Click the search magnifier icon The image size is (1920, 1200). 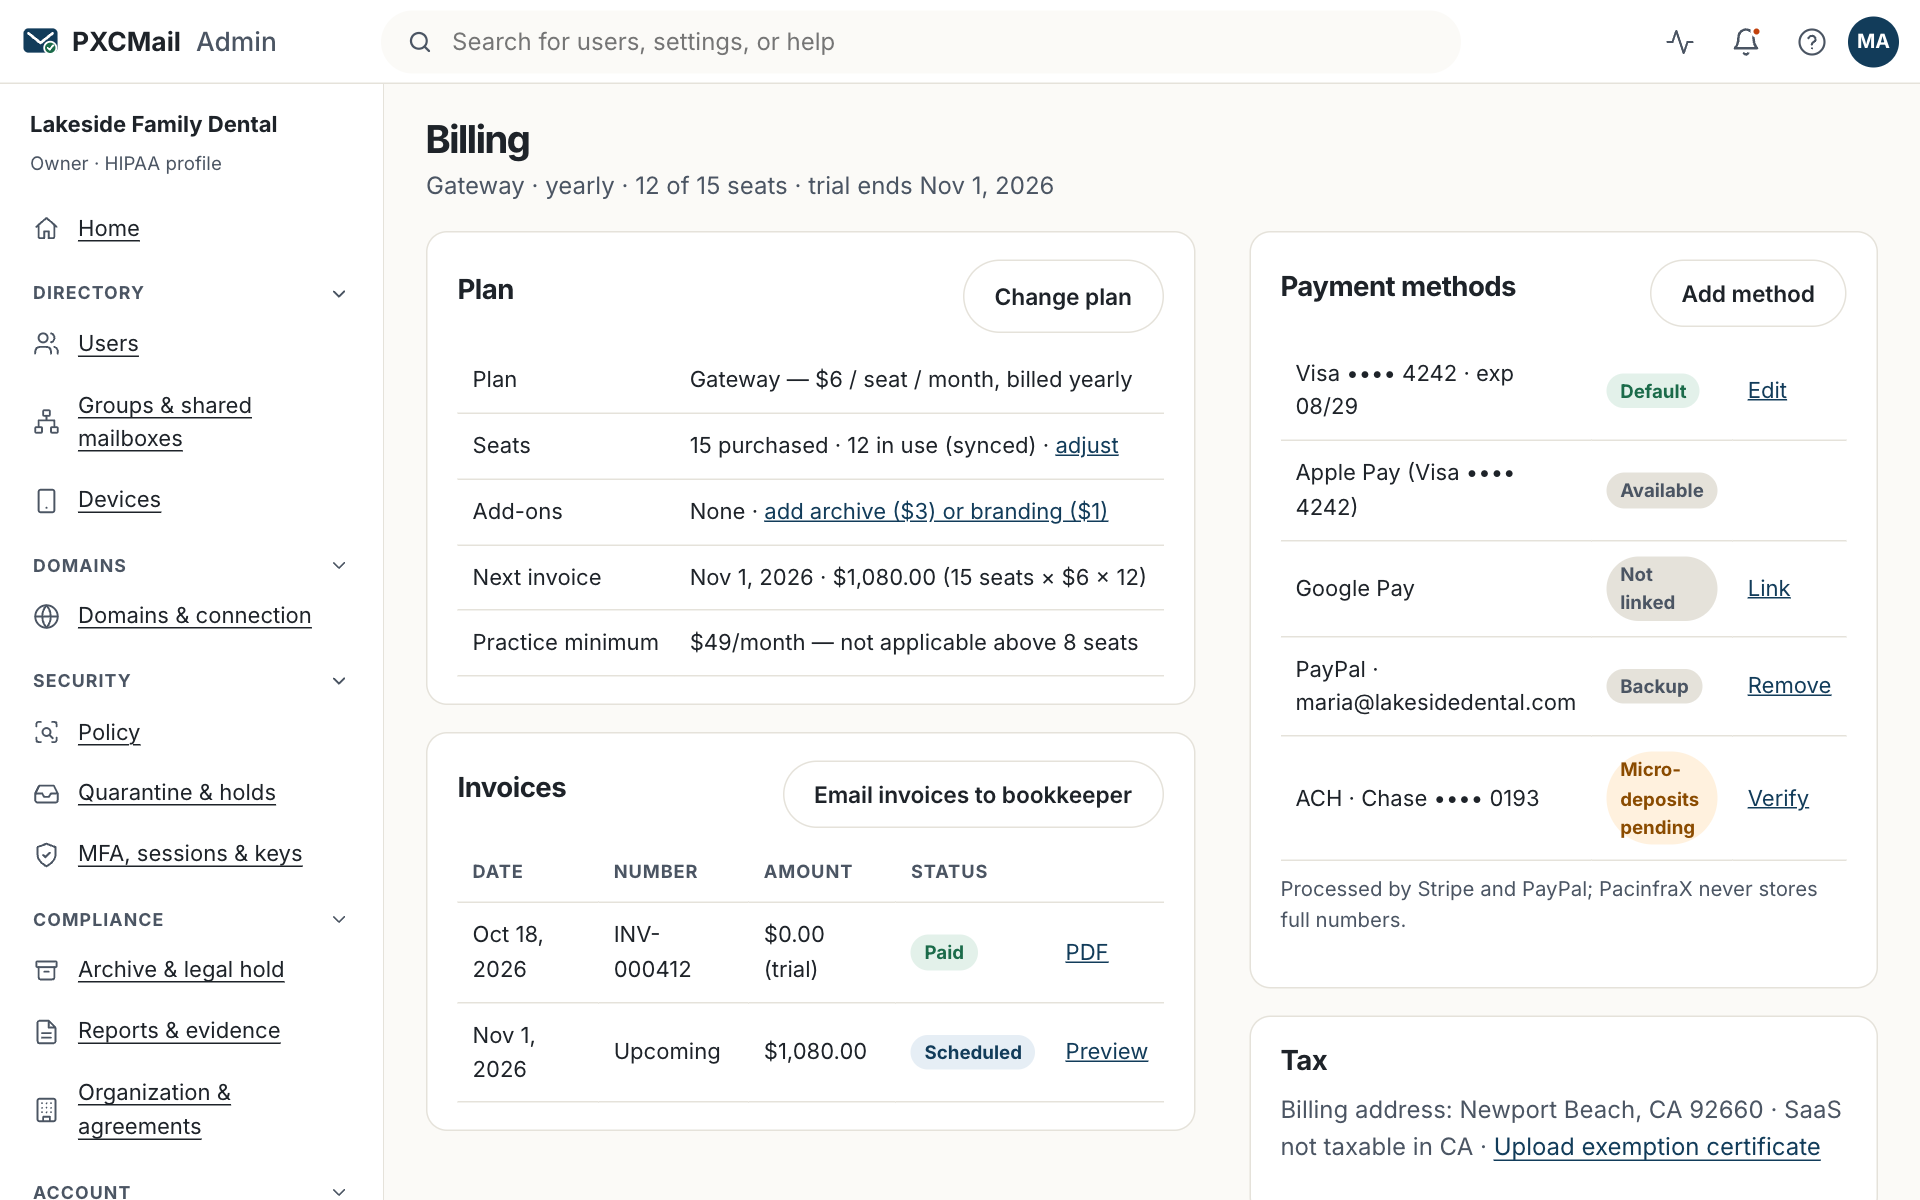point(420,42)
